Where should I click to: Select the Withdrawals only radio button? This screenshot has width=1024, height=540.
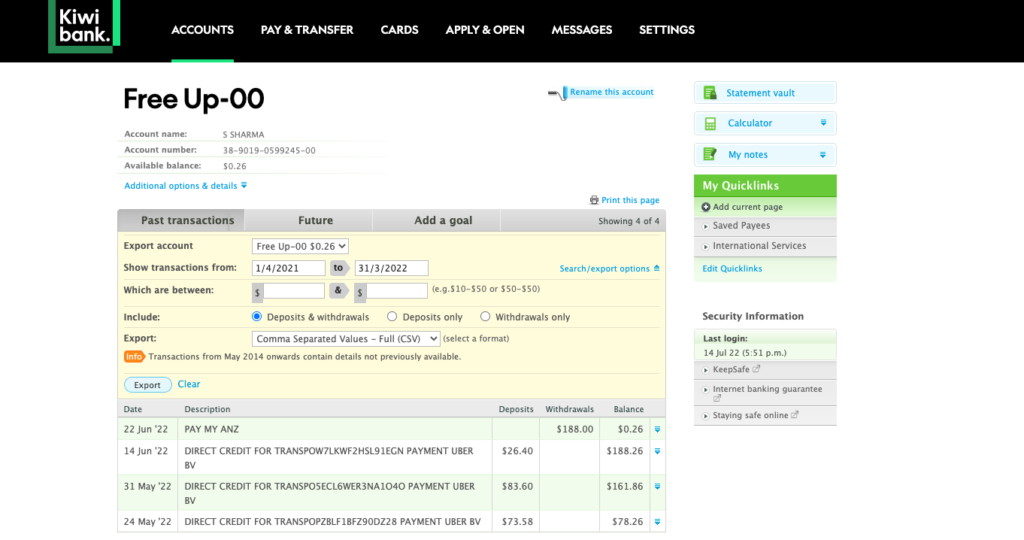pyautogui.click(x=485, y=317)
